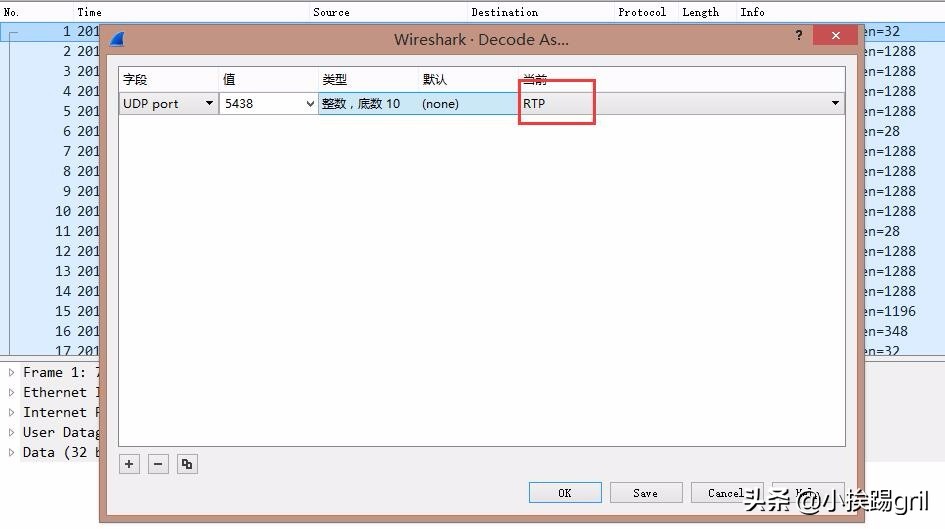Screen dimensions: 945x529
Task: Confirm with the OK button
Action: tap(565, 493)
